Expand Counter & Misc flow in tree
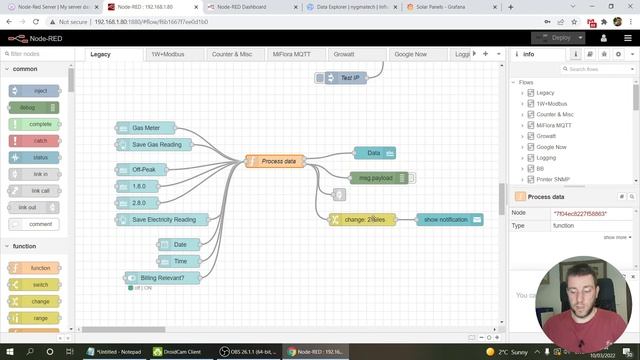Image resolution: width=640 pixels, height=360 pixels. [522, 115]
